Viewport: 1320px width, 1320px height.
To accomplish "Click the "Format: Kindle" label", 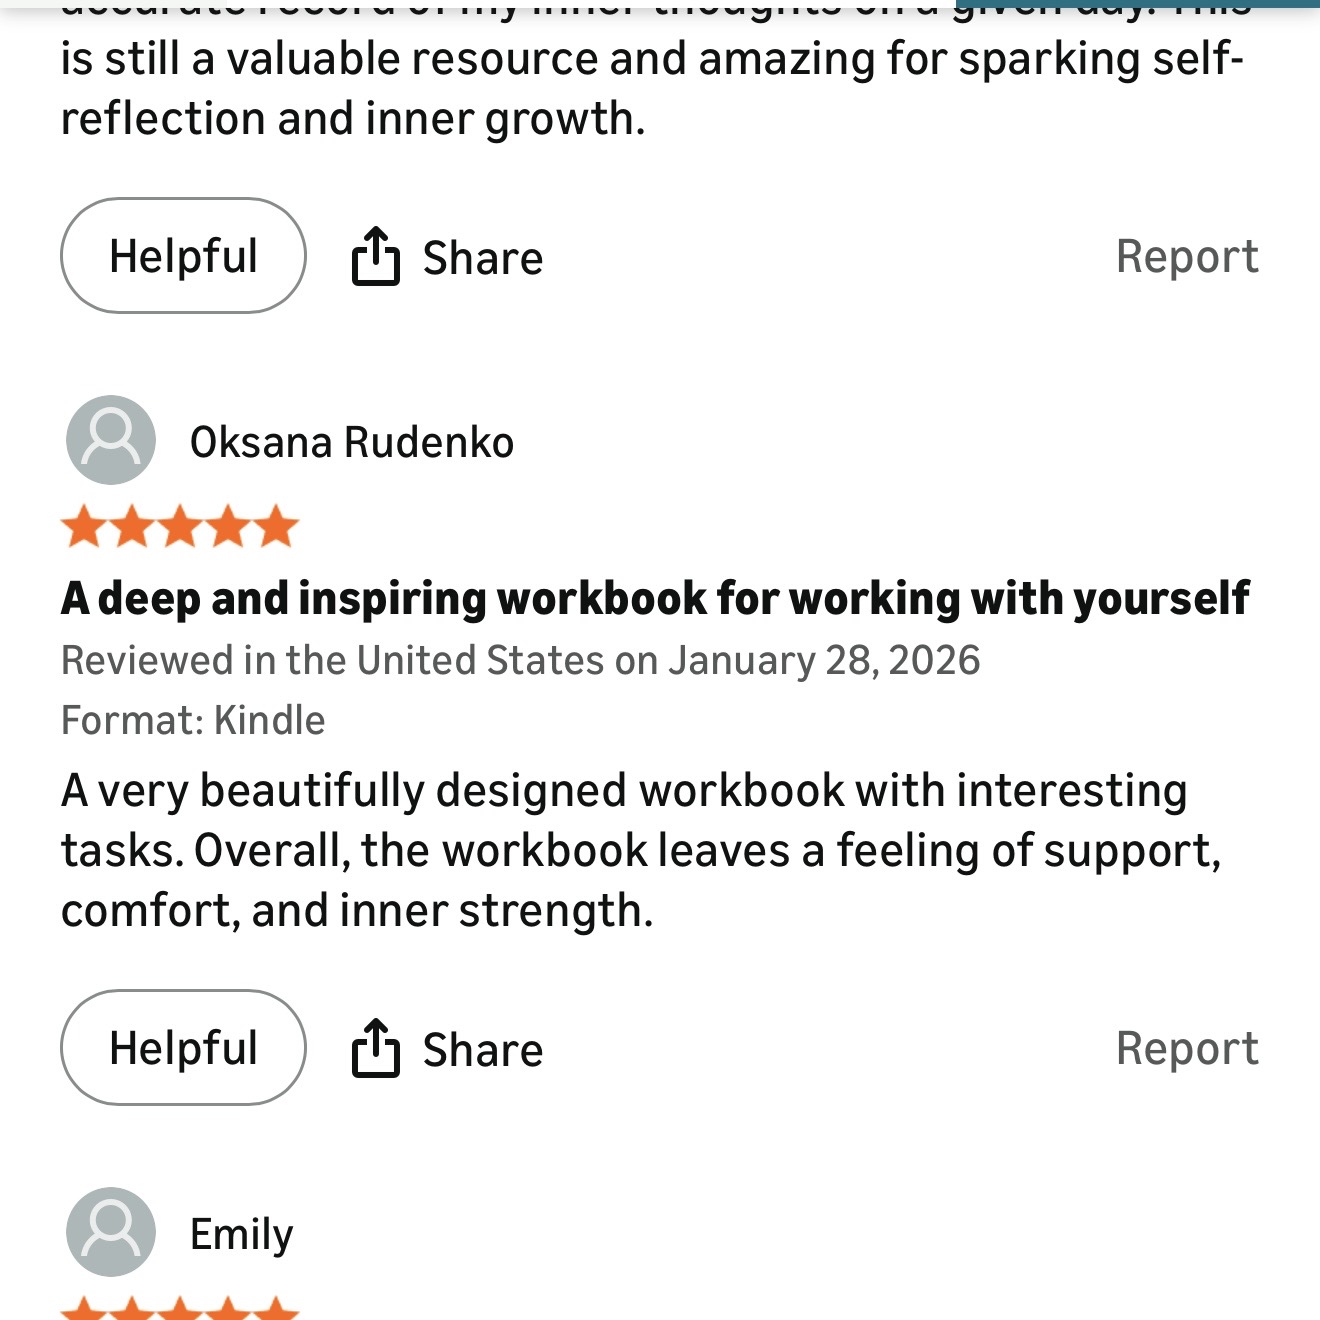I will (x=193, y=720).
